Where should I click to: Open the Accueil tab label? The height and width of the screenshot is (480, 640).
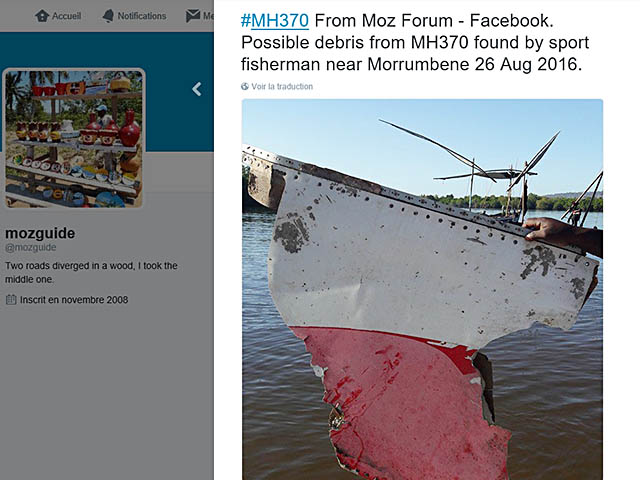click(69, 16)
